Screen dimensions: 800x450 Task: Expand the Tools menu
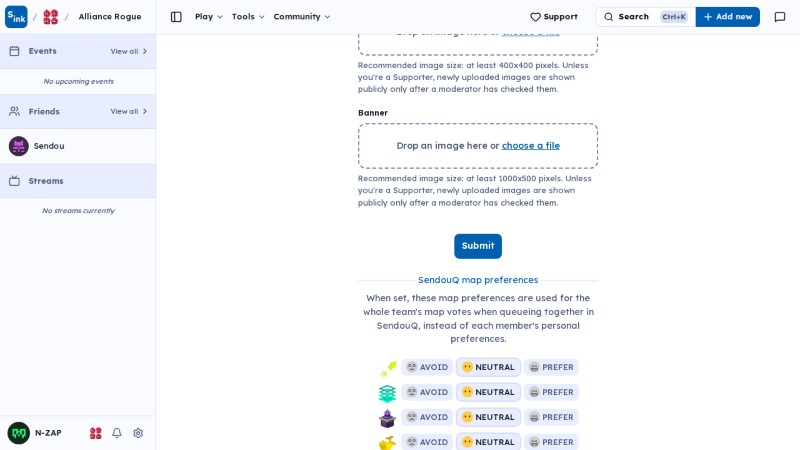click(x=248, y=17)
